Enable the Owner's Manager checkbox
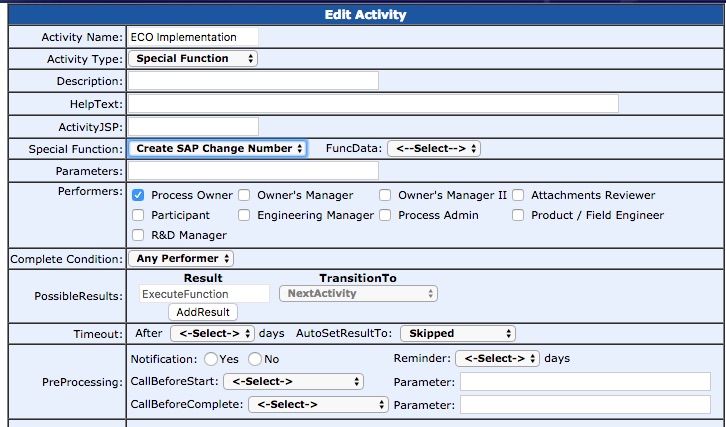This screenshot has height=427, width=726. (244, 195)
